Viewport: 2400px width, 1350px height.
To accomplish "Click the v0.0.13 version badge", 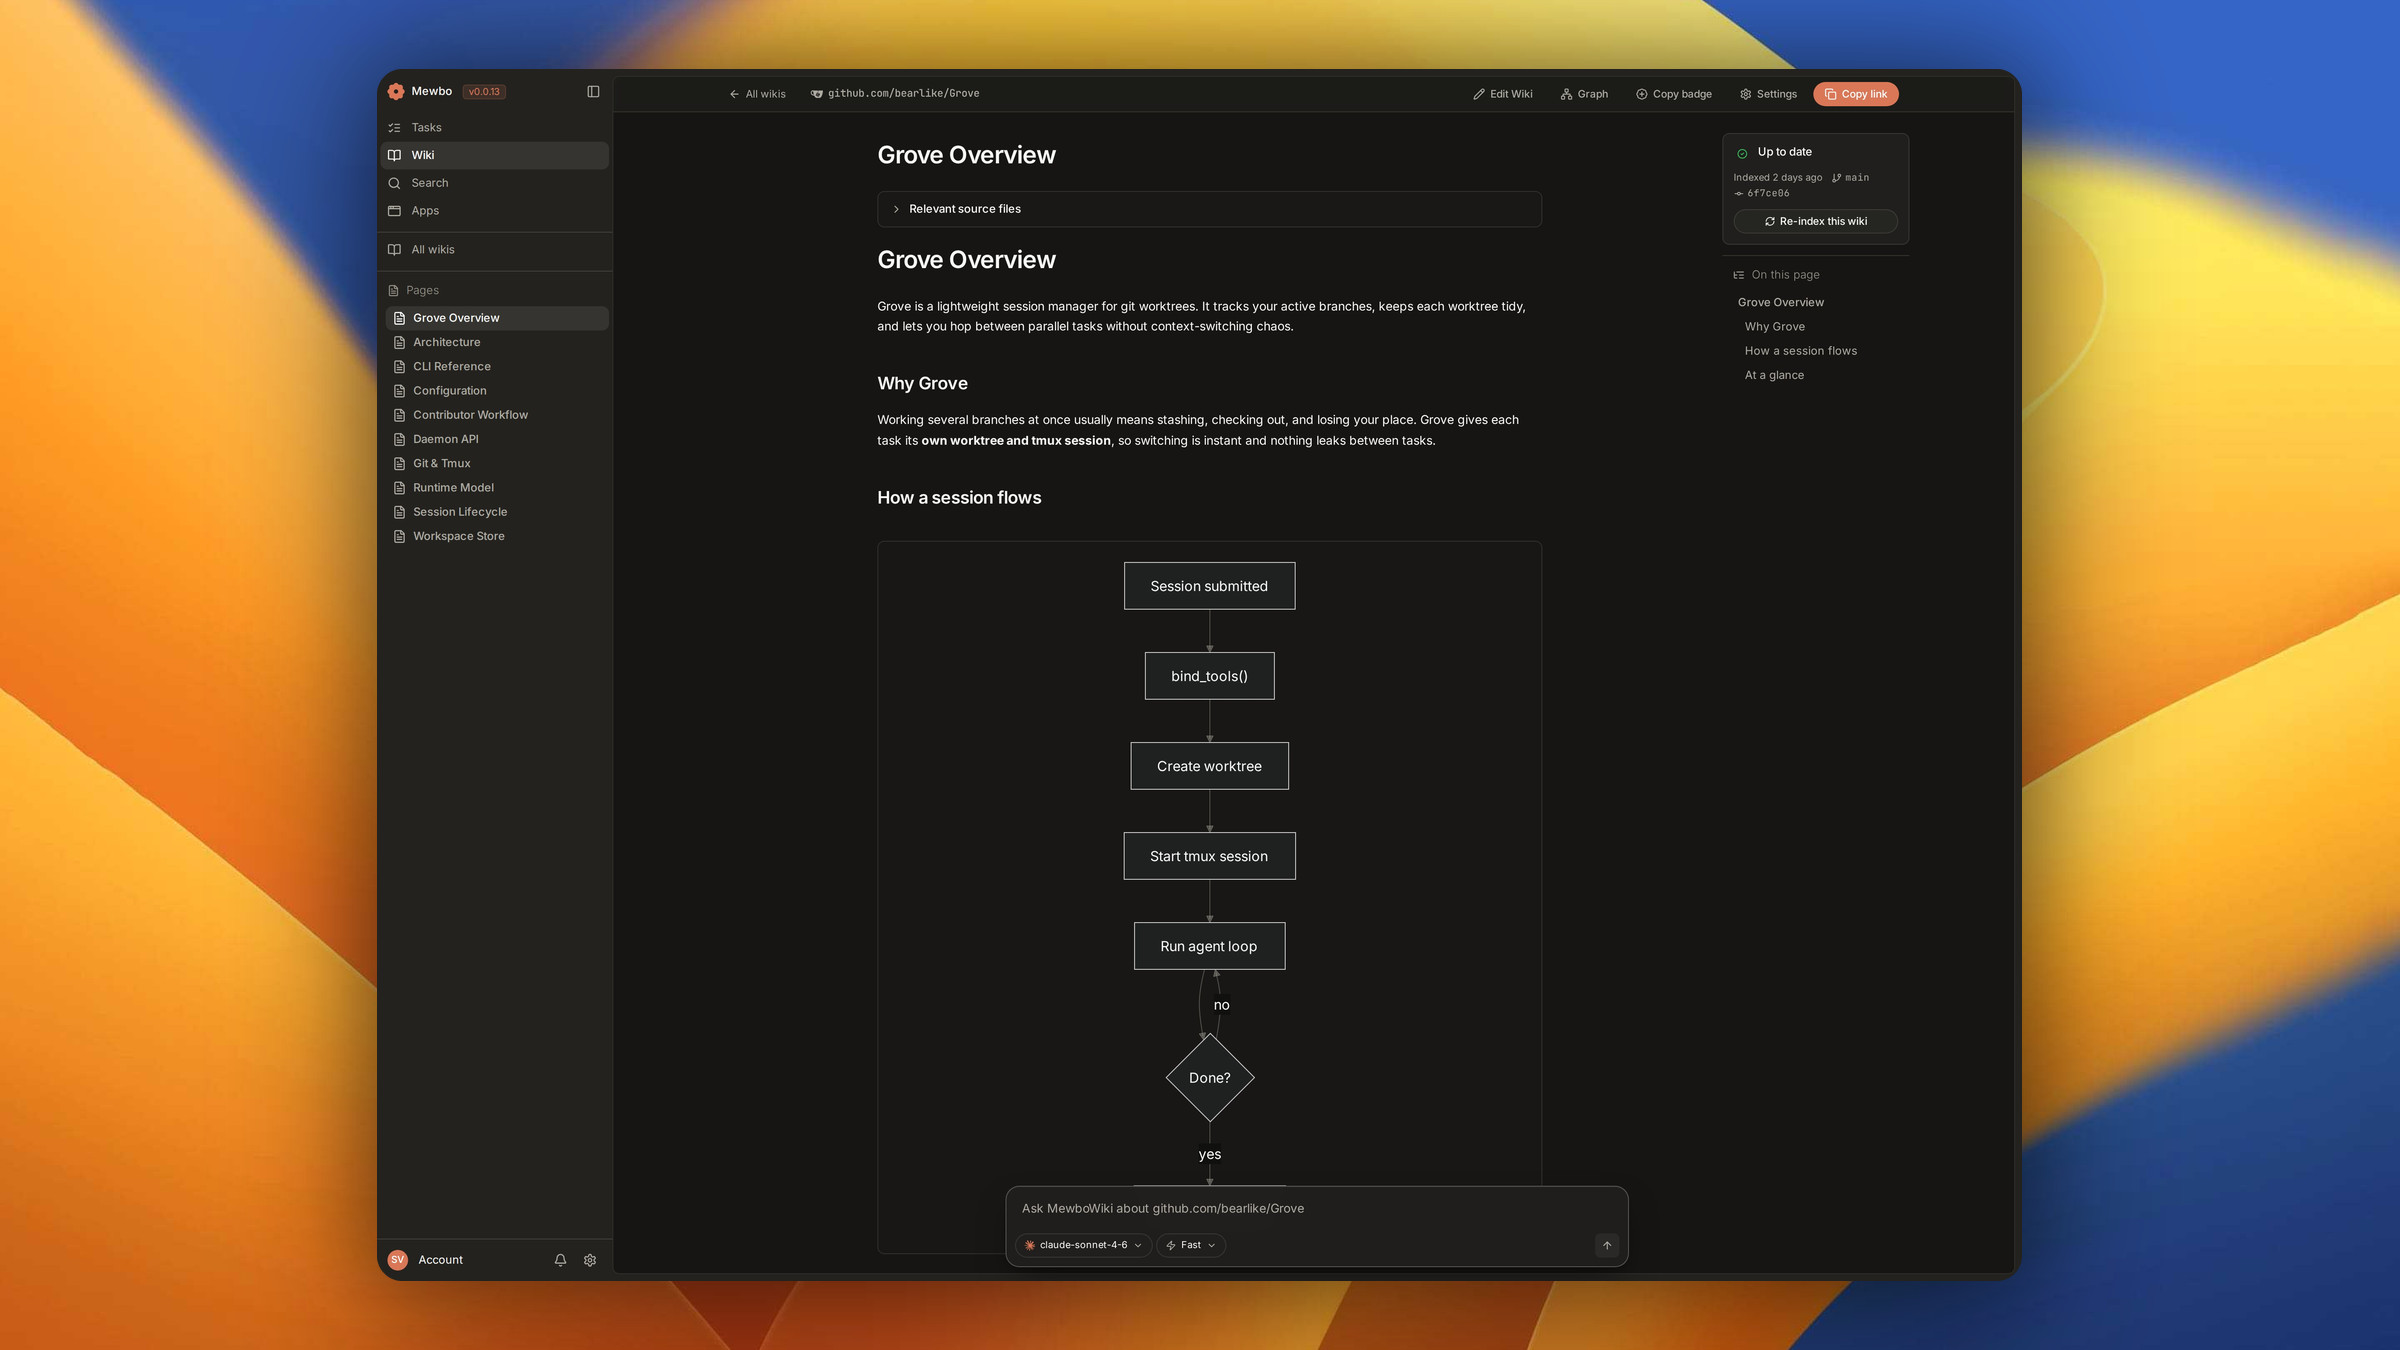I will [x=484, y=91].
